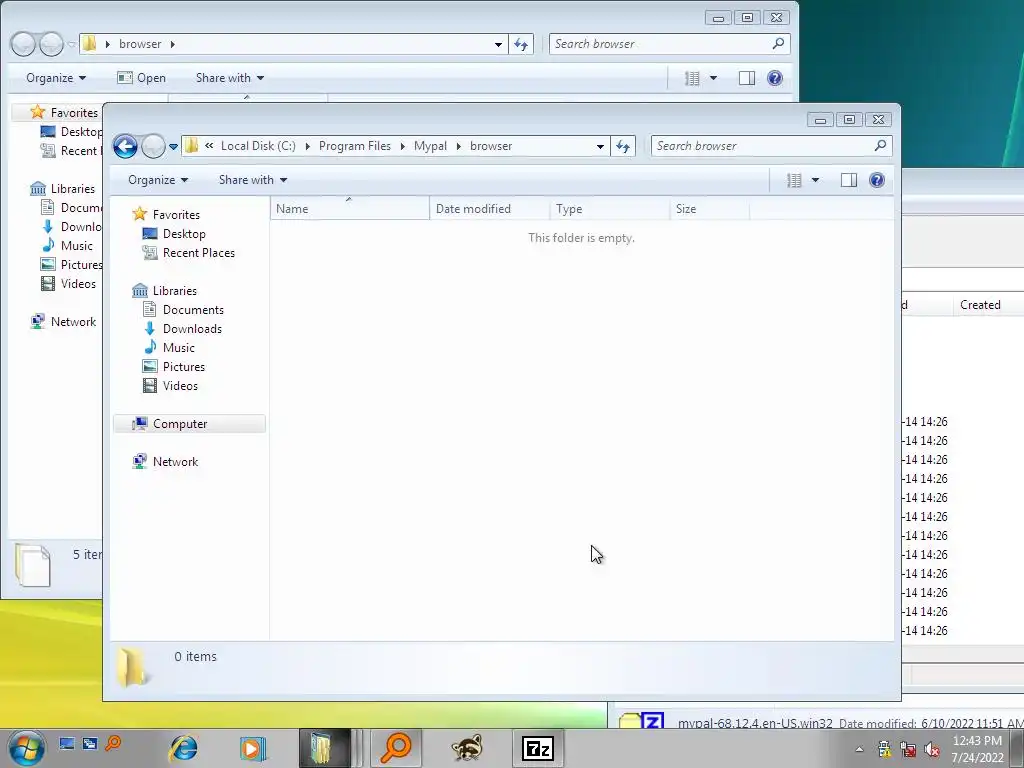Click Show Desktop icon in quick launch

[x=66, y=744]
